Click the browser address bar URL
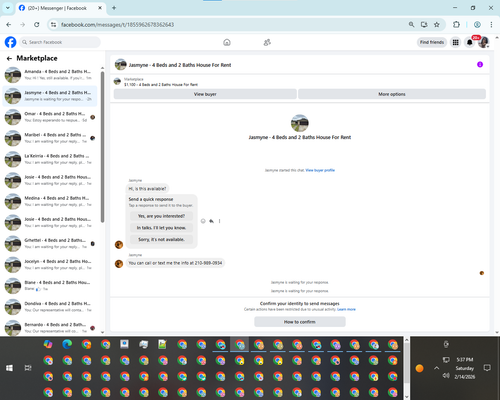This screenshot has width=500, height=400. [117, 25]
